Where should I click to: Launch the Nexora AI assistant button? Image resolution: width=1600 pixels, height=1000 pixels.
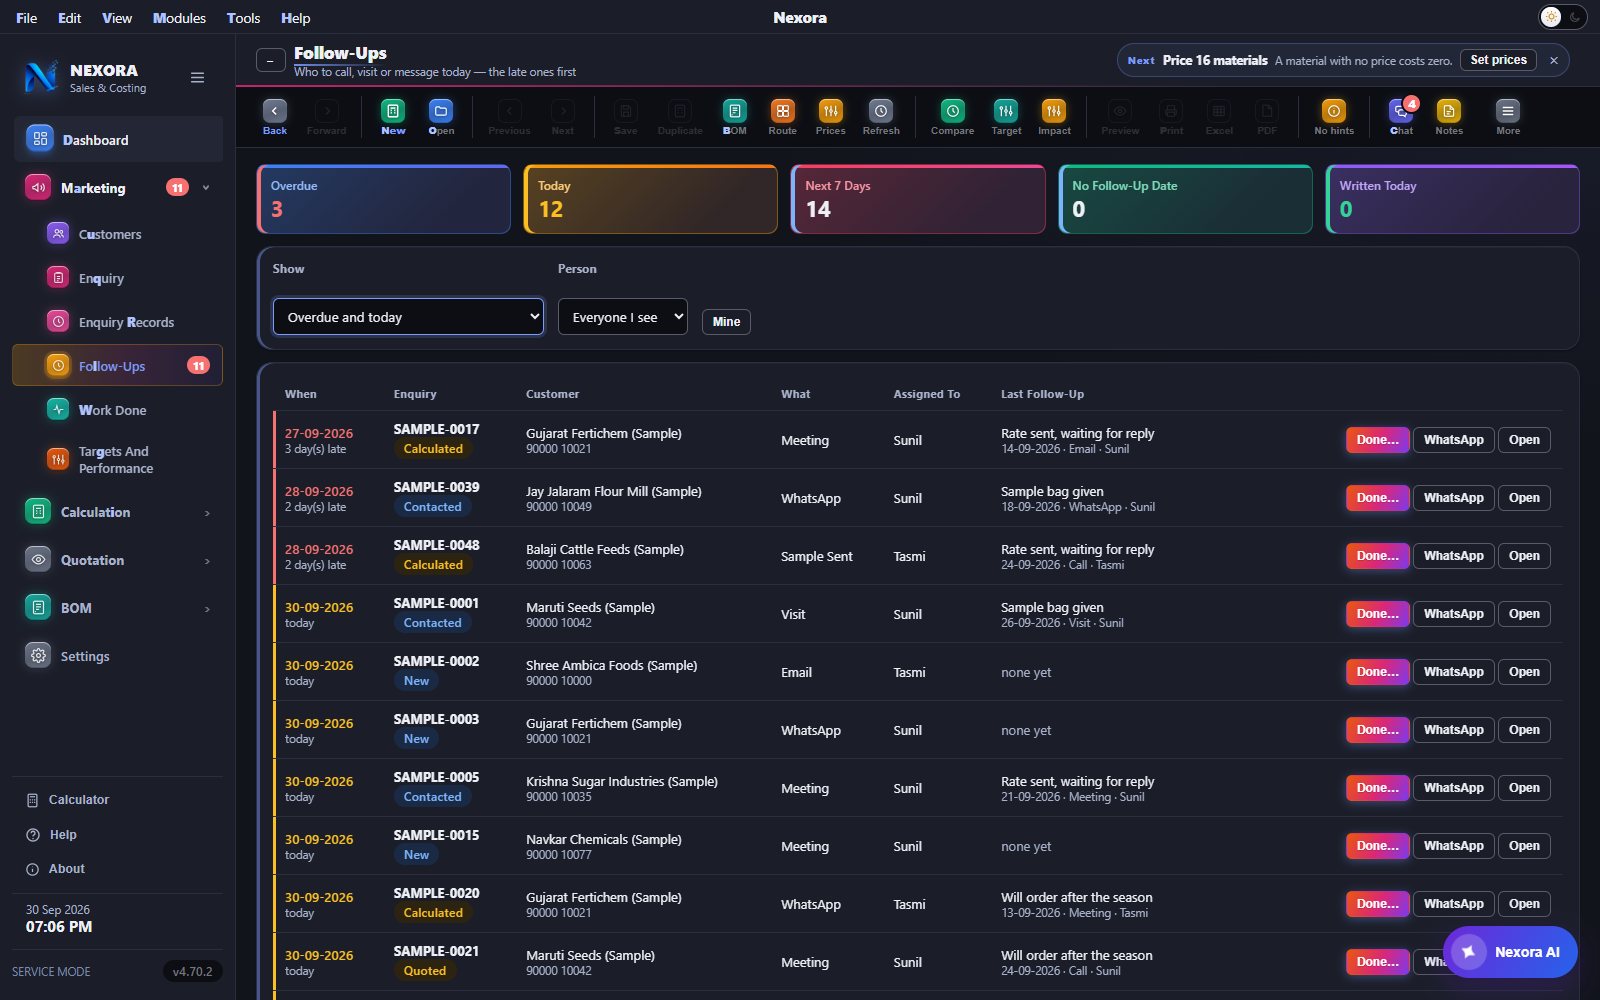[1510, 952]
